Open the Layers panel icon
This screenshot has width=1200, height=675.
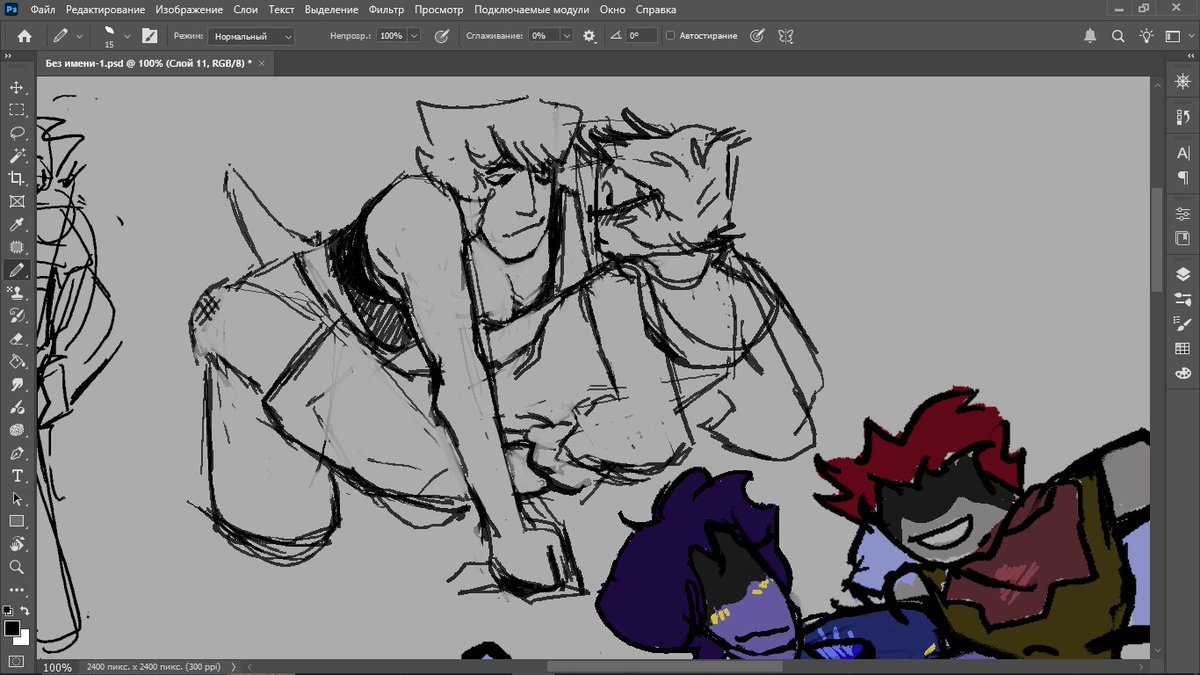coord(1183,274)
